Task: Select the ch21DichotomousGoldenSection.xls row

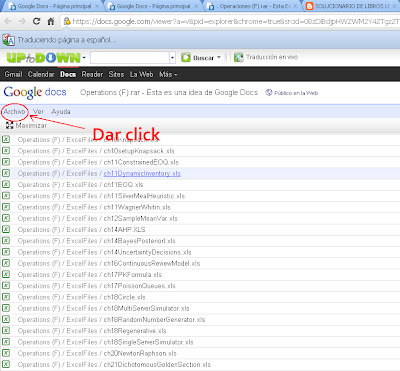Action: click(x=200, y=364)
